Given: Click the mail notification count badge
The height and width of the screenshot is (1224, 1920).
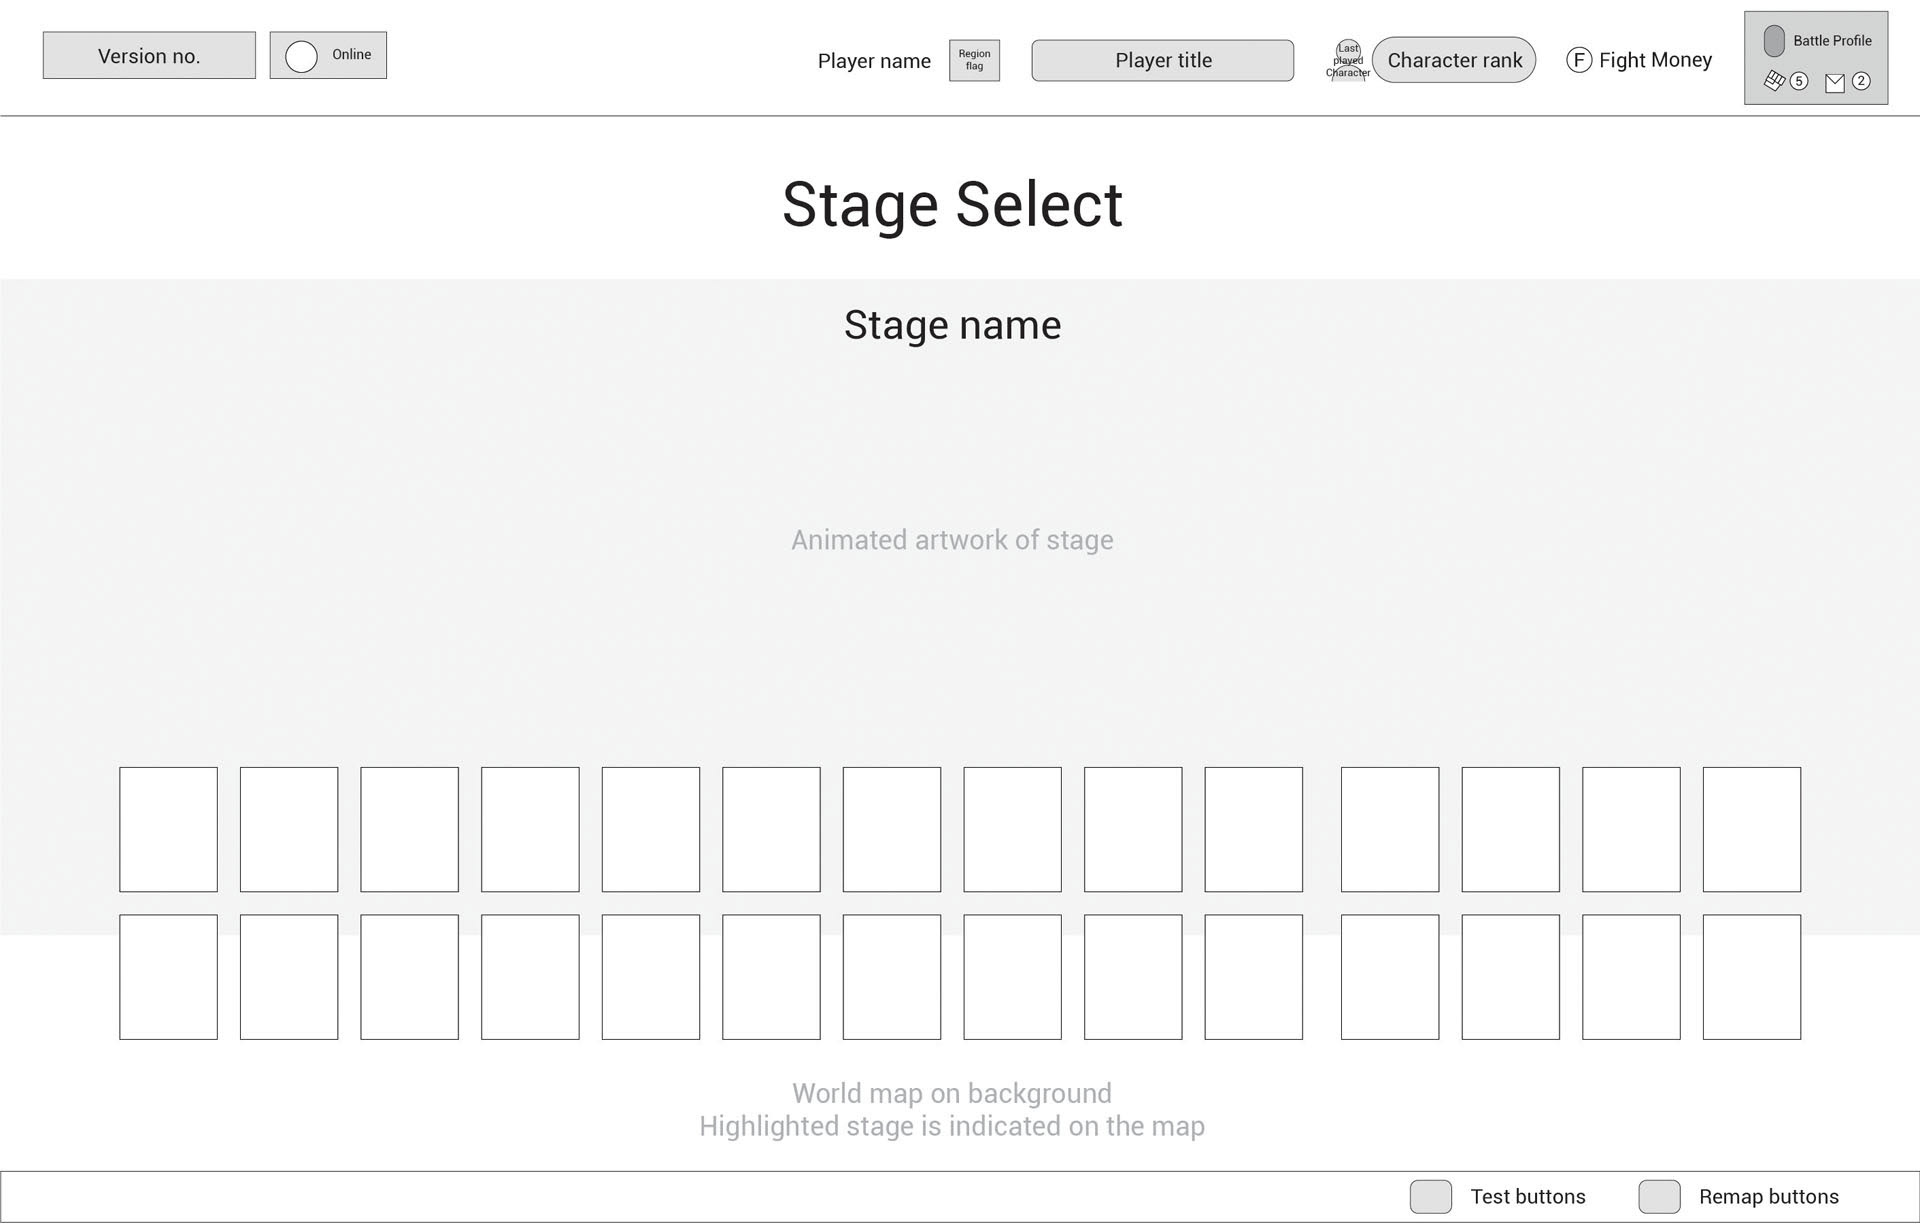Looking at the screenshot, I should tap(1861, 81).
